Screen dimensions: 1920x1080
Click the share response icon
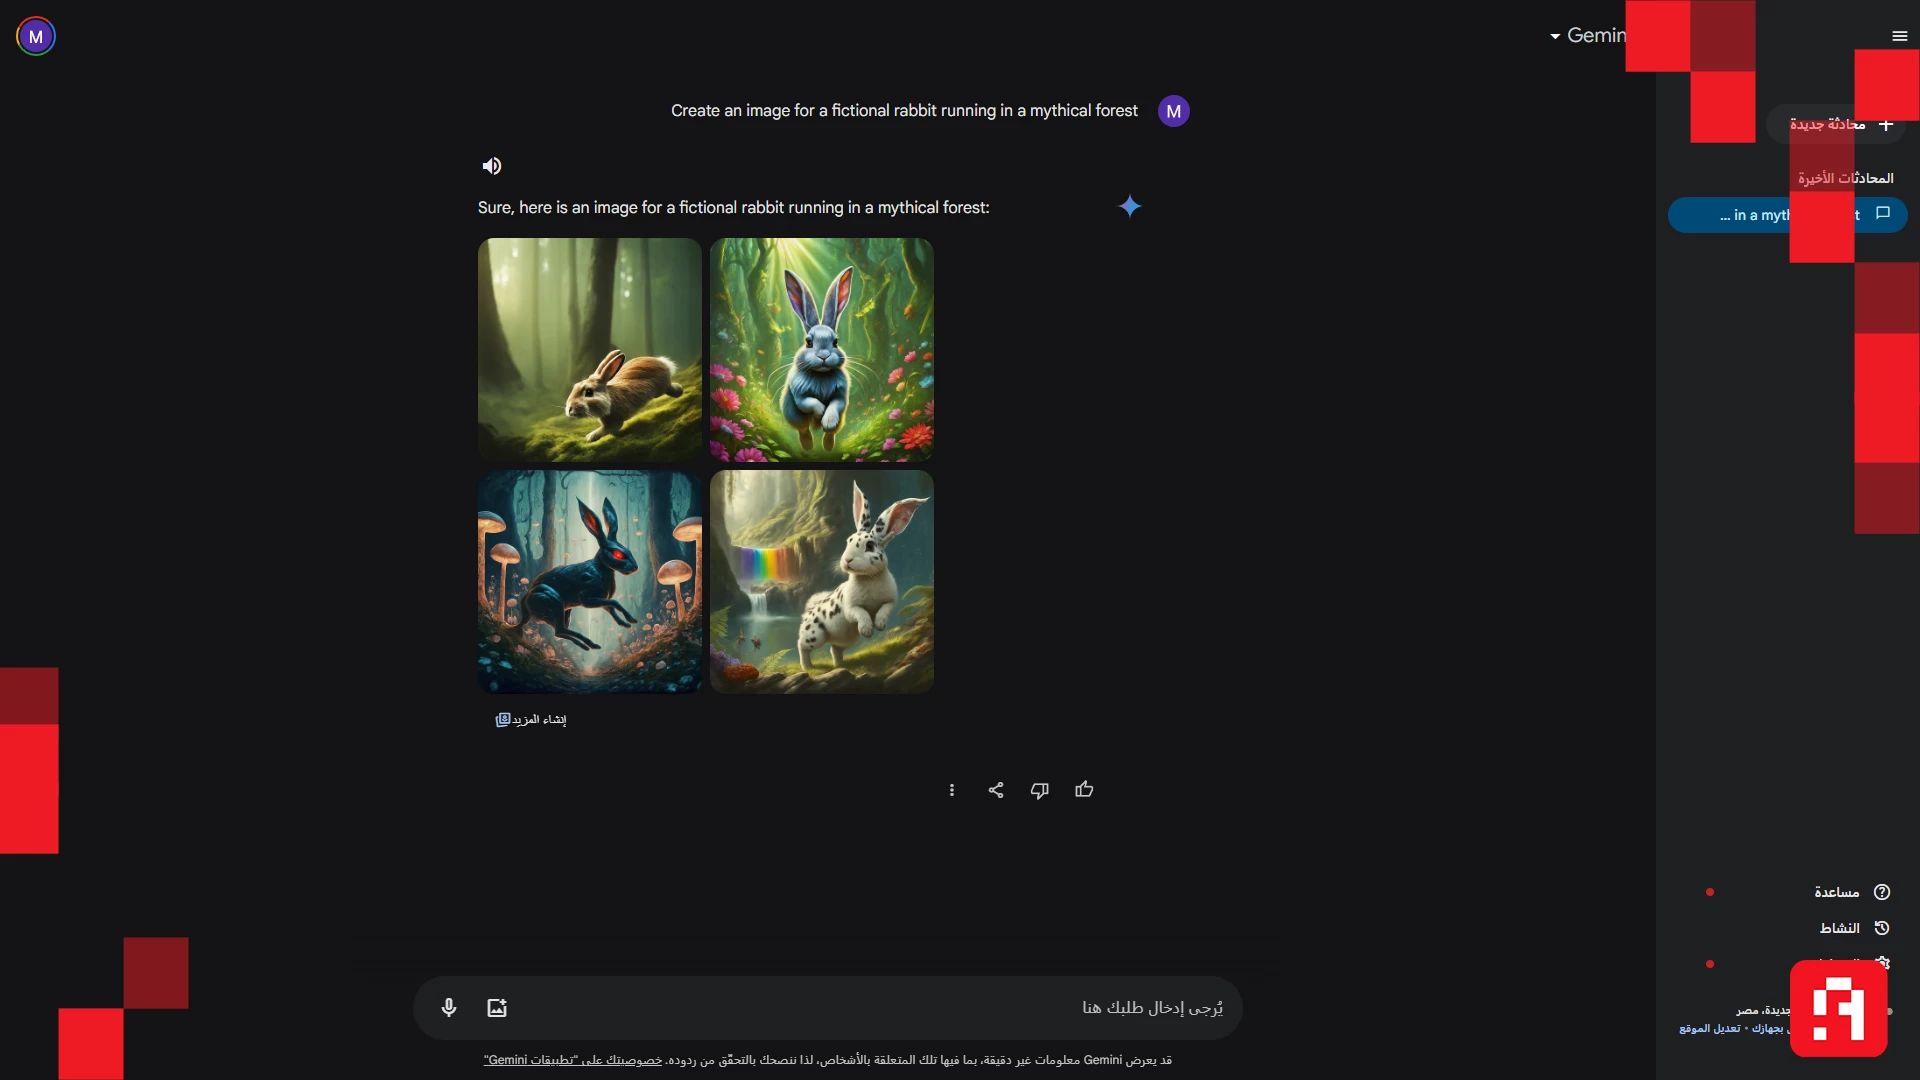click(x=996, y=790)
